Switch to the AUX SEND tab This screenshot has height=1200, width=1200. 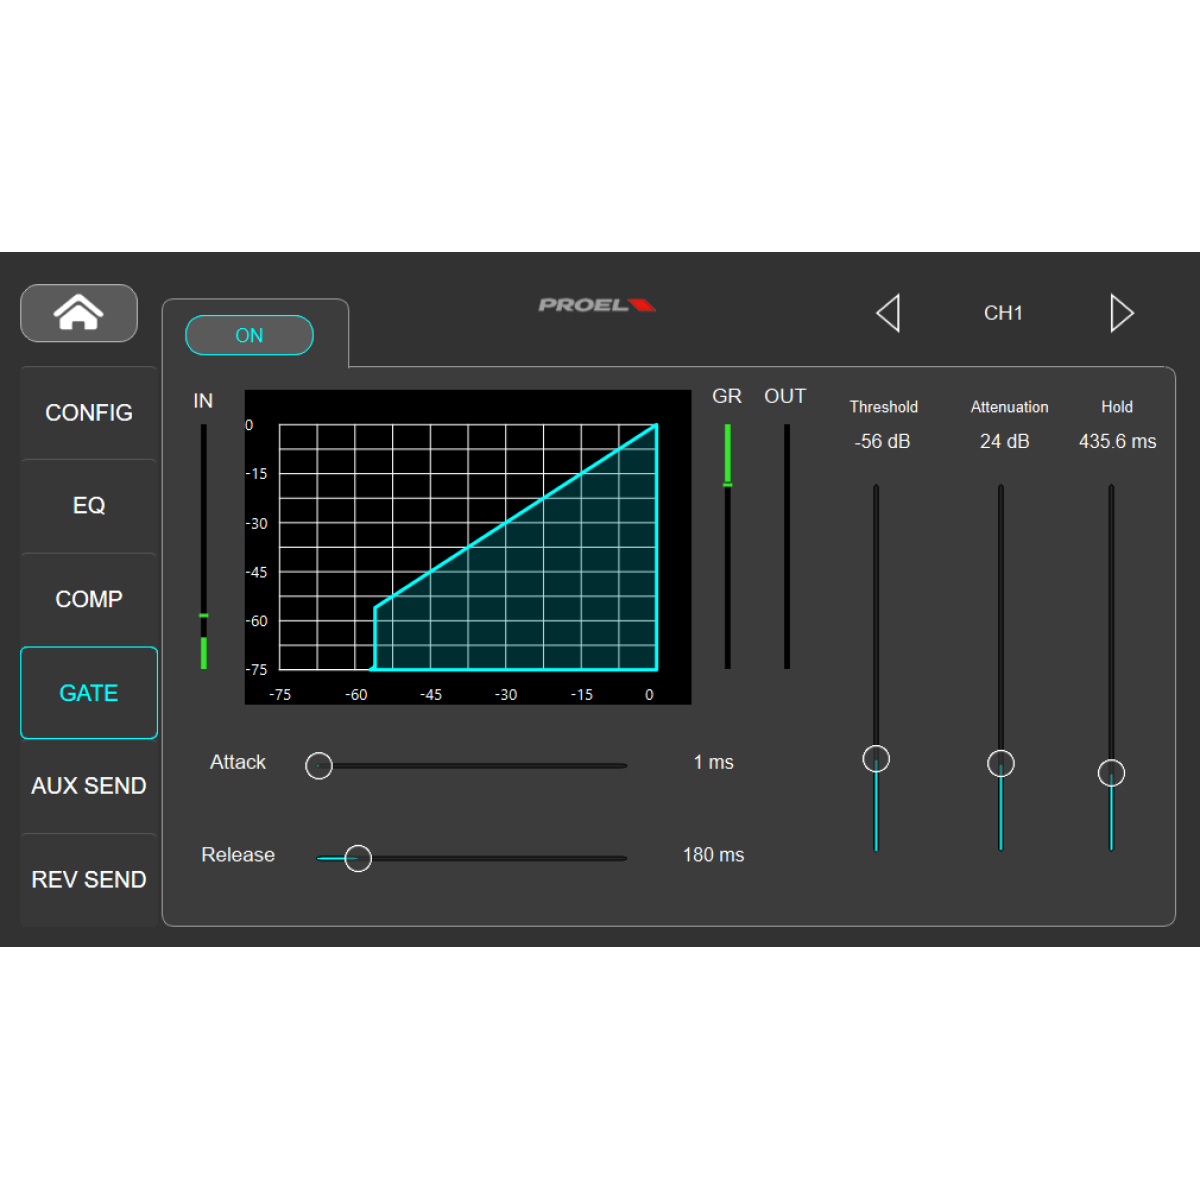tap(88, 786)
